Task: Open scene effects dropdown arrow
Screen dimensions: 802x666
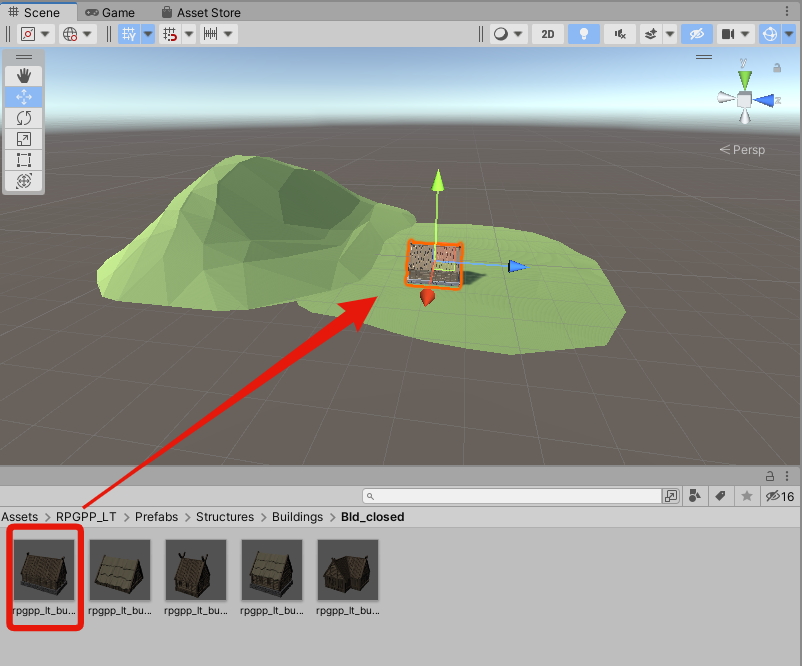Action: [x=670, y=34]
